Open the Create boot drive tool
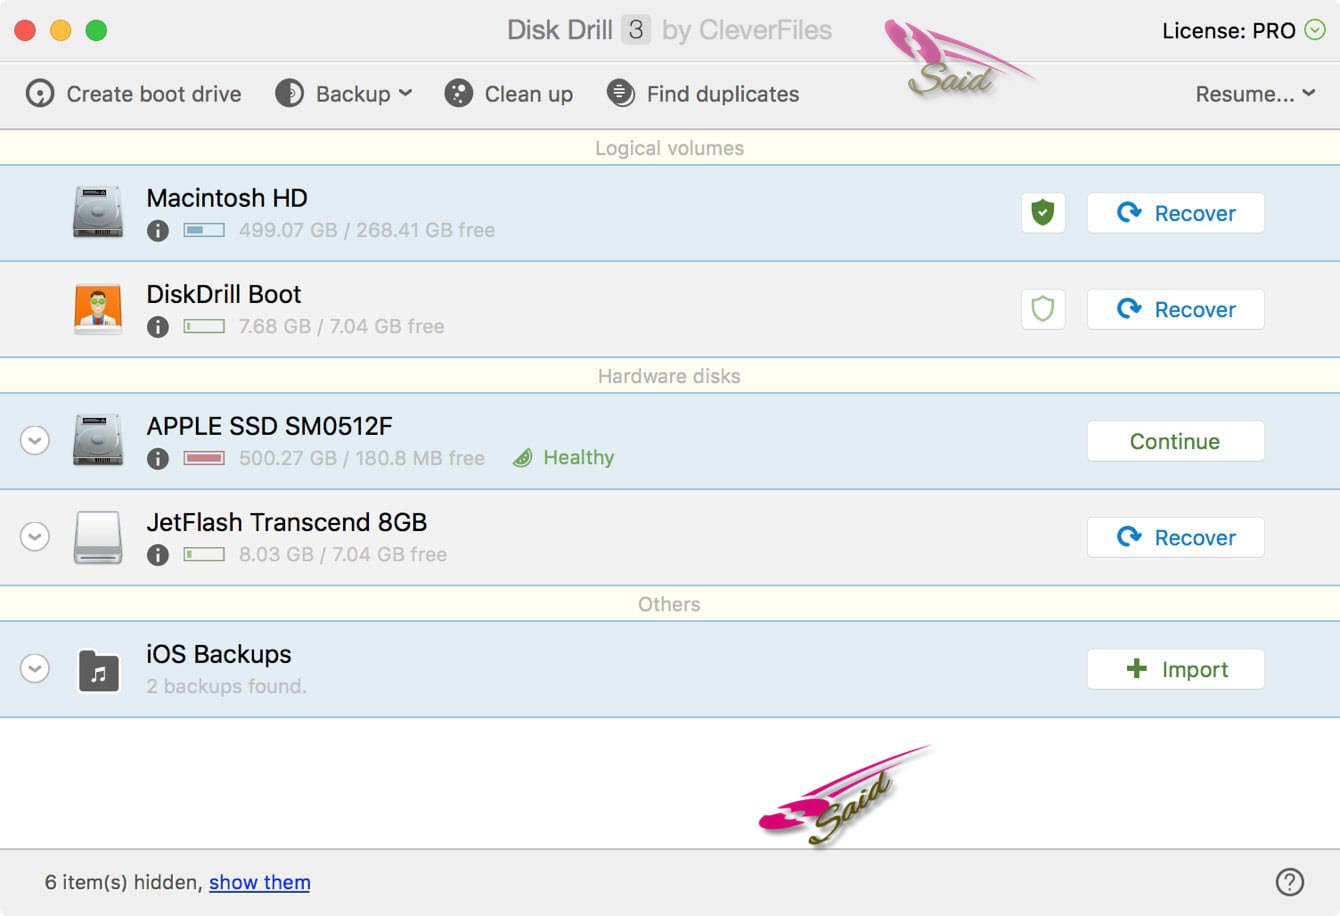The image size is (1340, 916). pyautogui.click(x=133, y=94)
